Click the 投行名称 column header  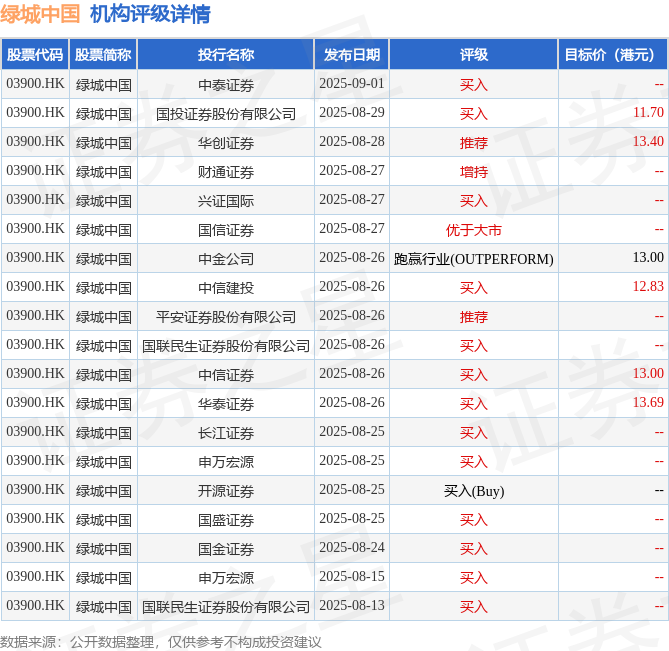coord(226,55)
